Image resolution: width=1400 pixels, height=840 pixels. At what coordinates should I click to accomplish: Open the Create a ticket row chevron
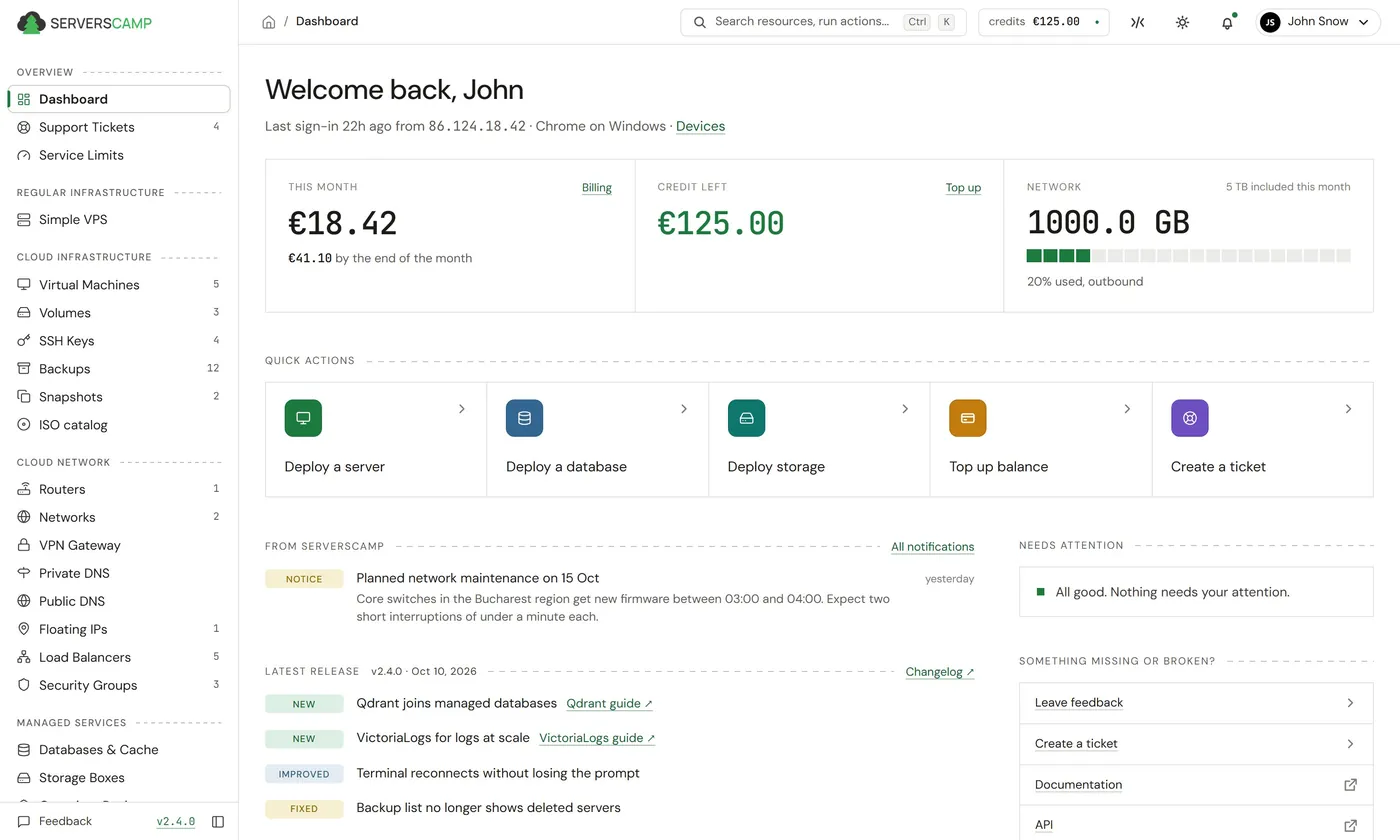[1350, 744]
